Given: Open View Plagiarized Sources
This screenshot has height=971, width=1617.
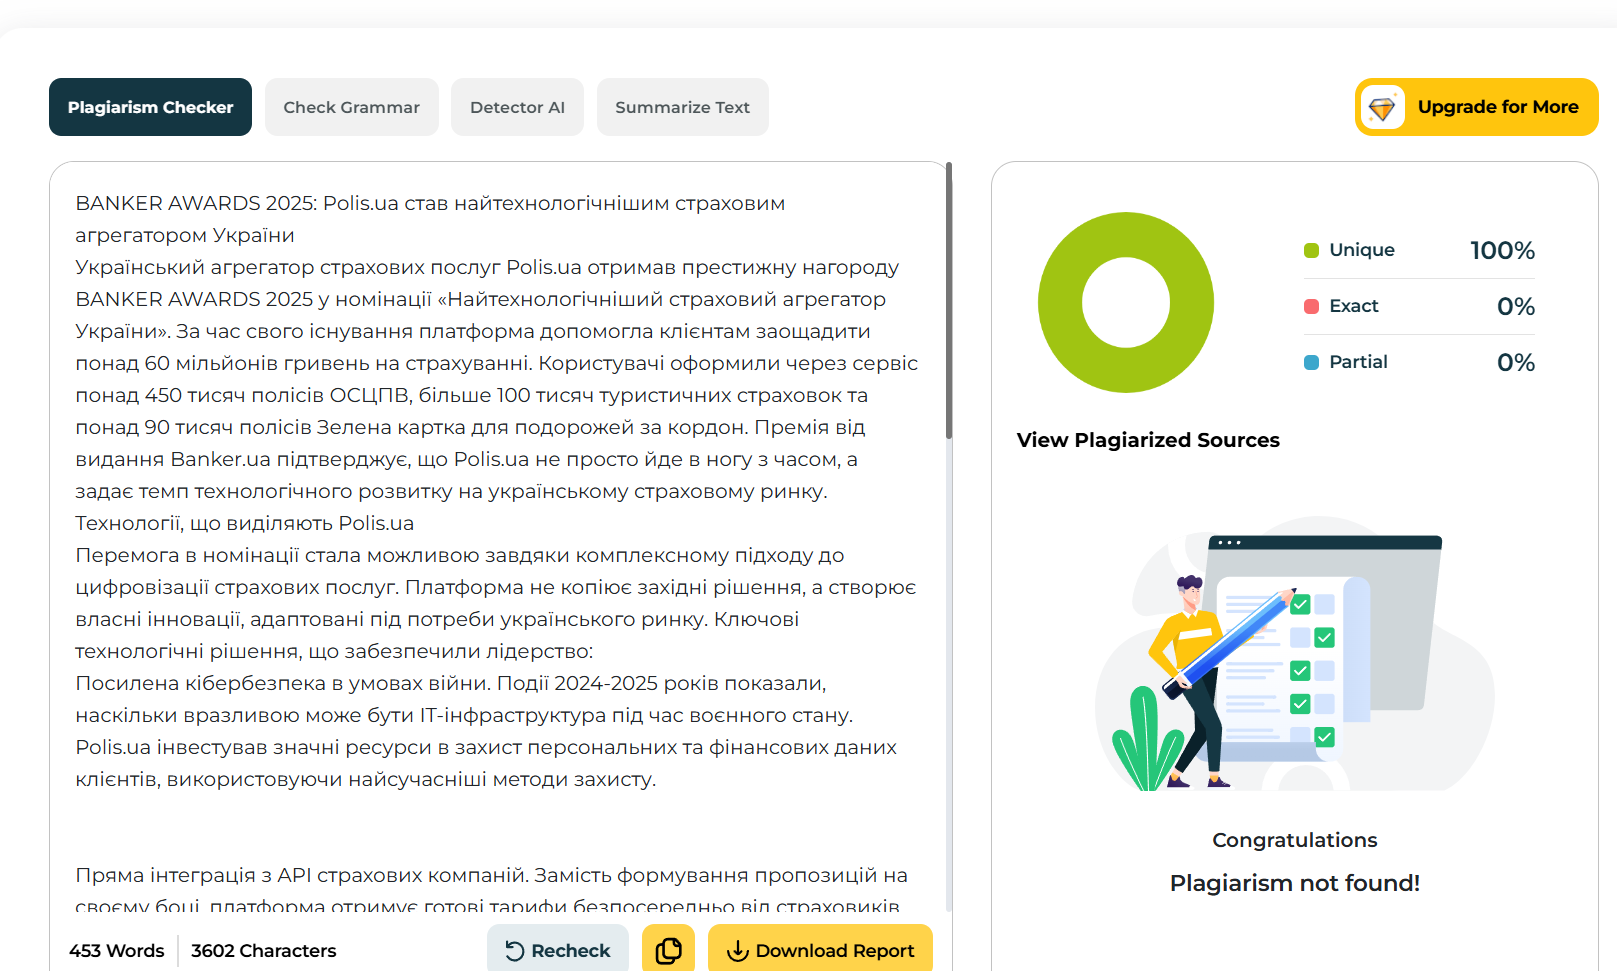Looking at the screenshot, I should click(x=1148, y=440).
